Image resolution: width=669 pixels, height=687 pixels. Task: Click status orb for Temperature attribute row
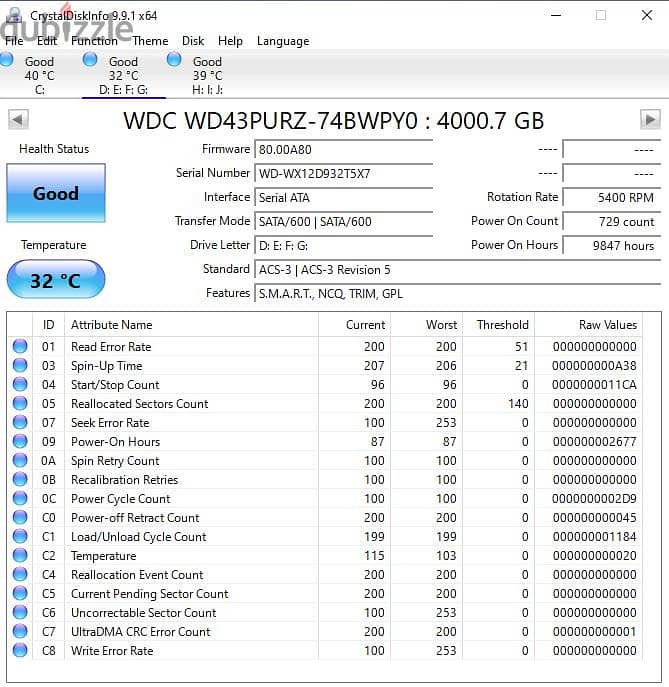coord(20,556)
